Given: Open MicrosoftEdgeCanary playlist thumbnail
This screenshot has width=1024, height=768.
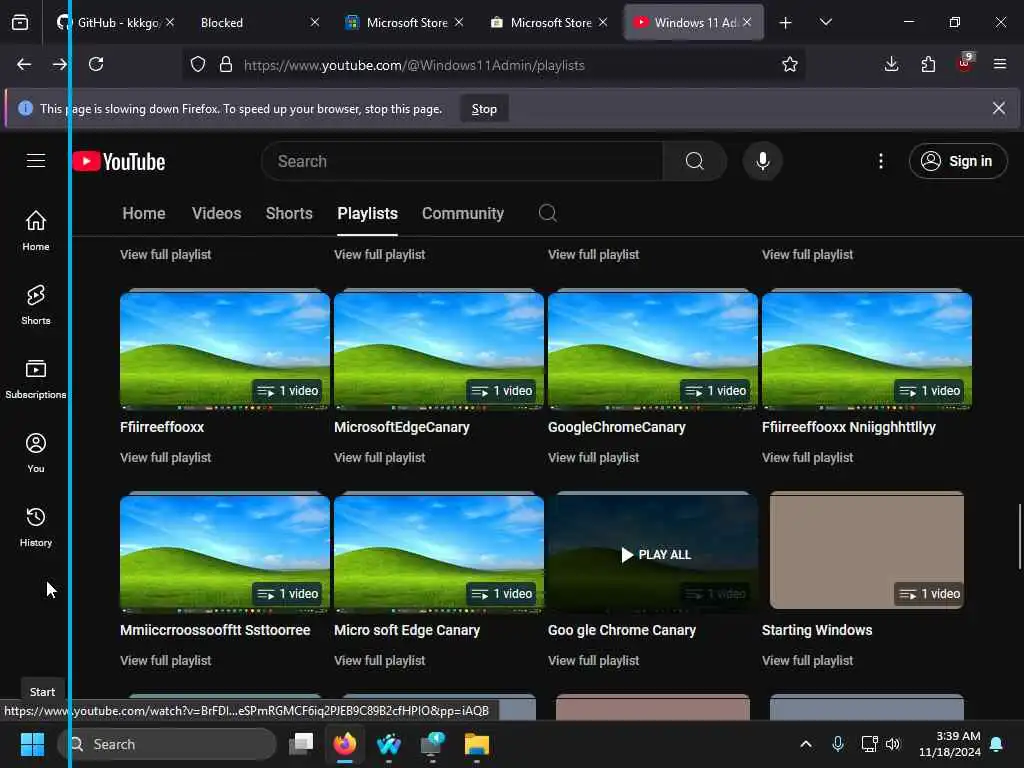Looking at the screenshot, I should (439, 350).
